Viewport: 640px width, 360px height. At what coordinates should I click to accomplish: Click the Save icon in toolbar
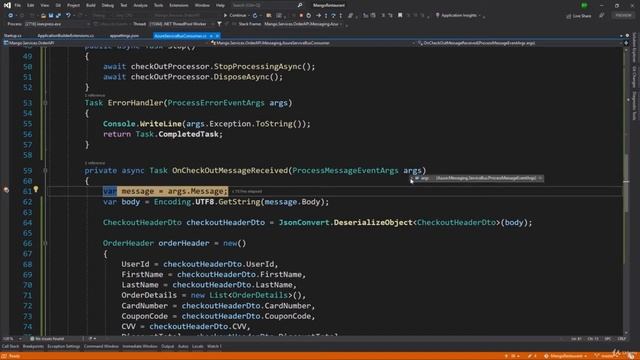pos(51,16)
